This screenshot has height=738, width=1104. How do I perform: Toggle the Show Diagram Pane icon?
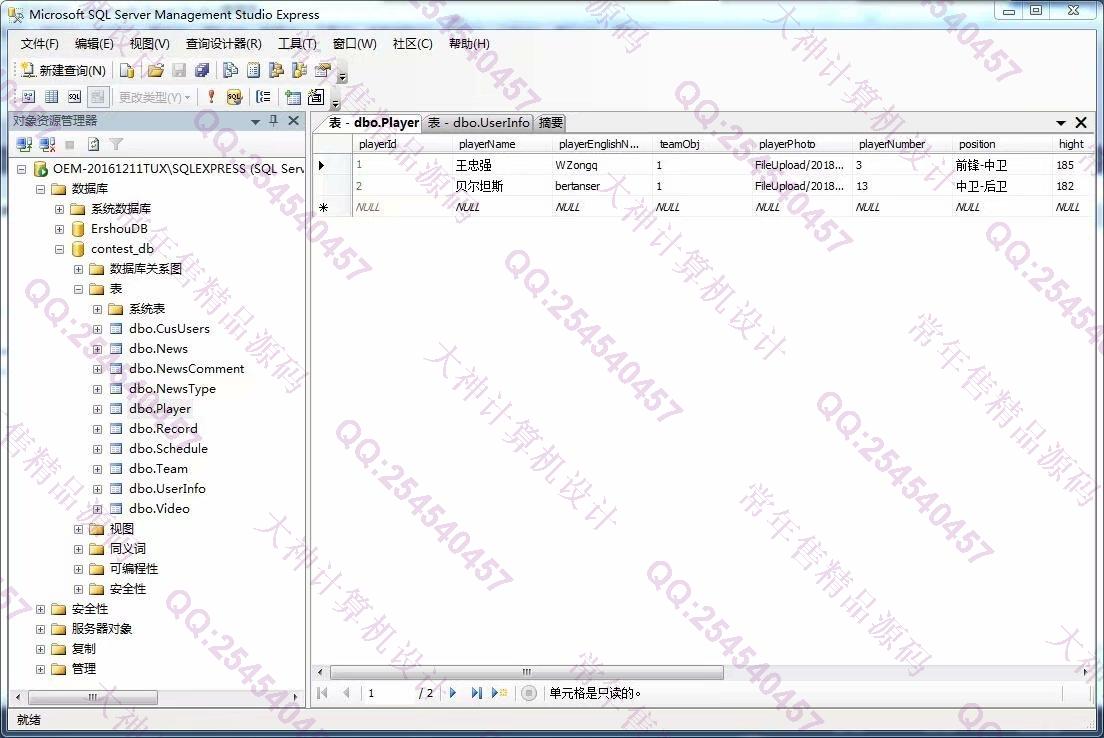pyautogui.click(x=29, y=97)
